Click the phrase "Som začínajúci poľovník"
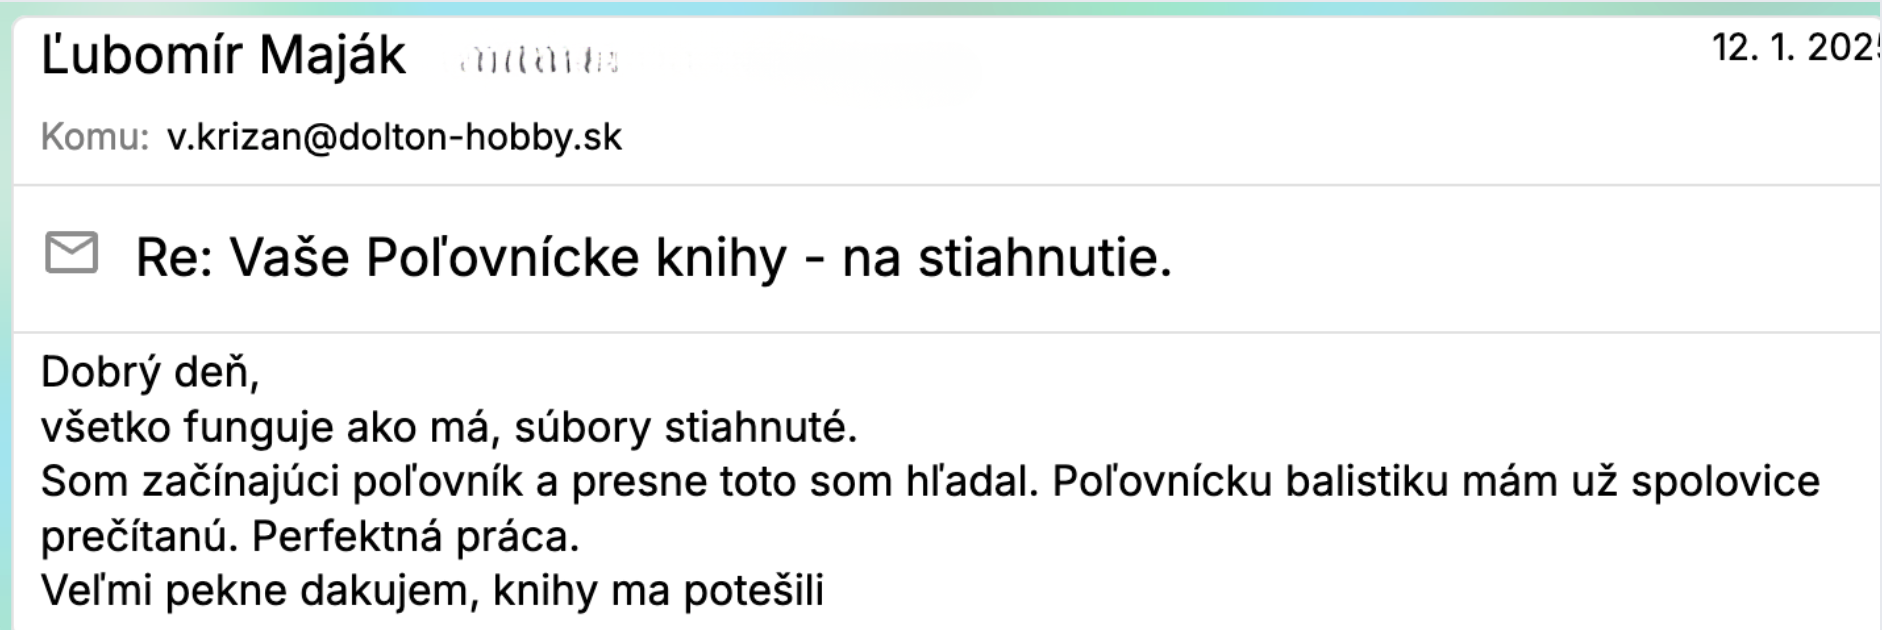The height and width of the screenshot is (630, 1882). (x=281, y=482)
